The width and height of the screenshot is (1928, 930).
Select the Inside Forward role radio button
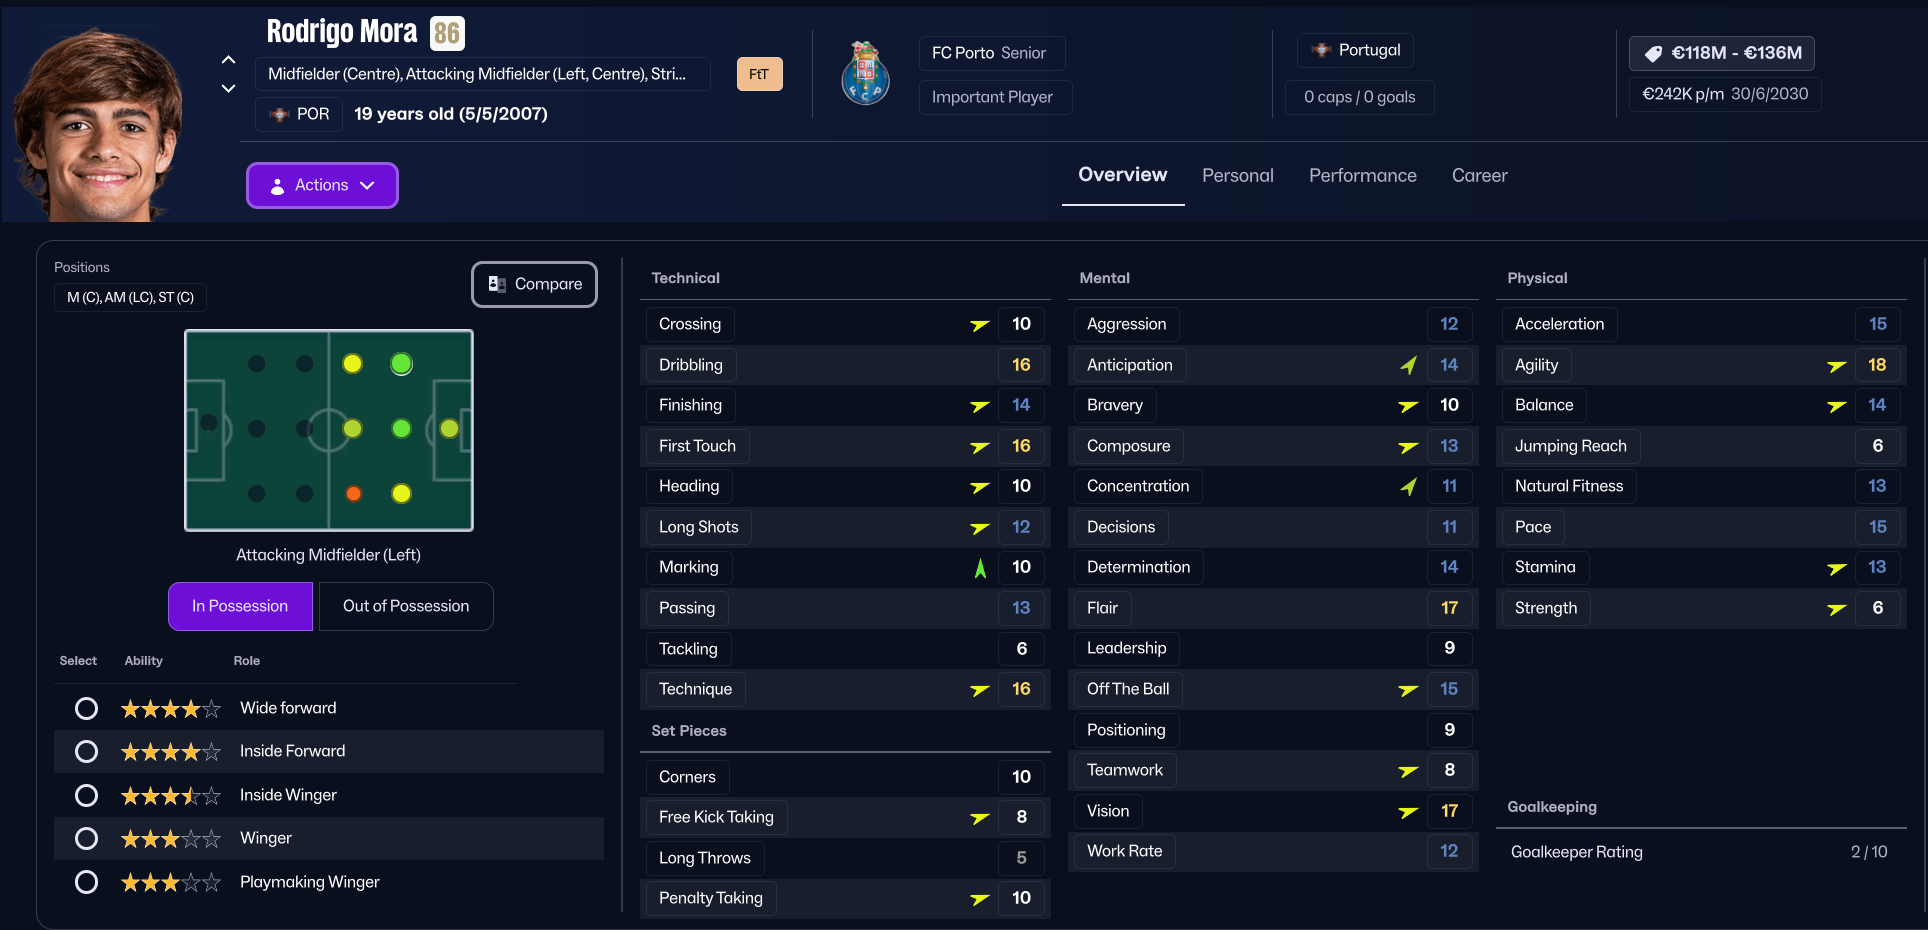pos(87,752)
